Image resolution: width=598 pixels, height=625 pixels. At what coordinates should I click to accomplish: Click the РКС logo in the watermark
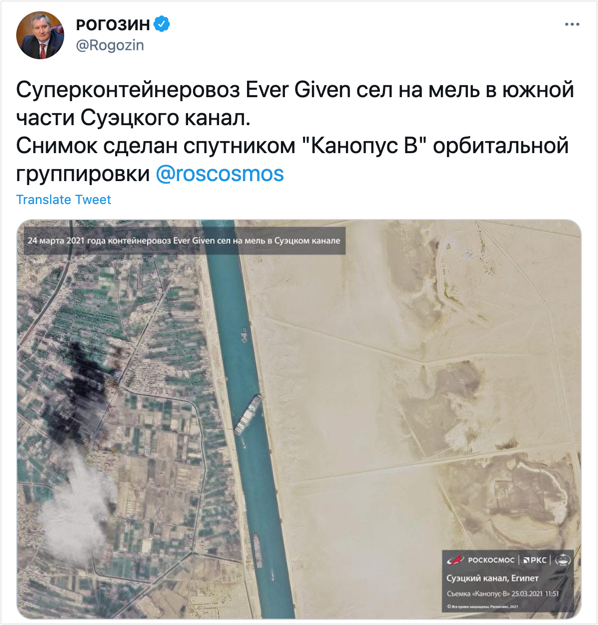(x=535, y=560)
